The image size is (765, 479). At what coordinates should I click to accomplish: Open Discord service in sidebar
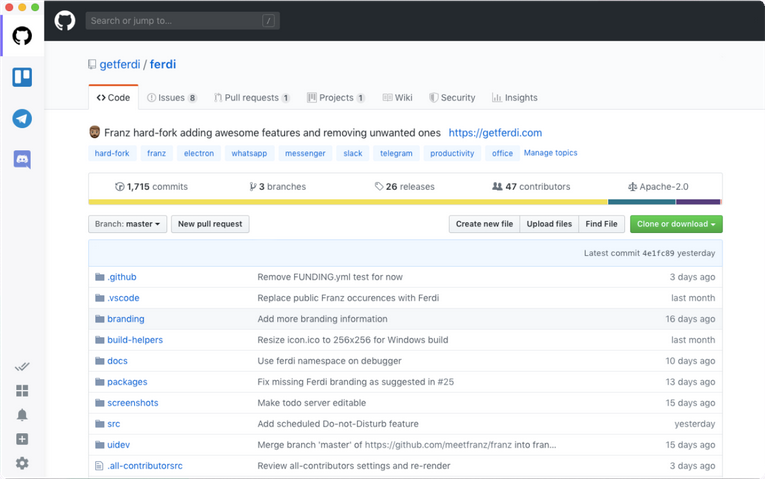point(22,159)
